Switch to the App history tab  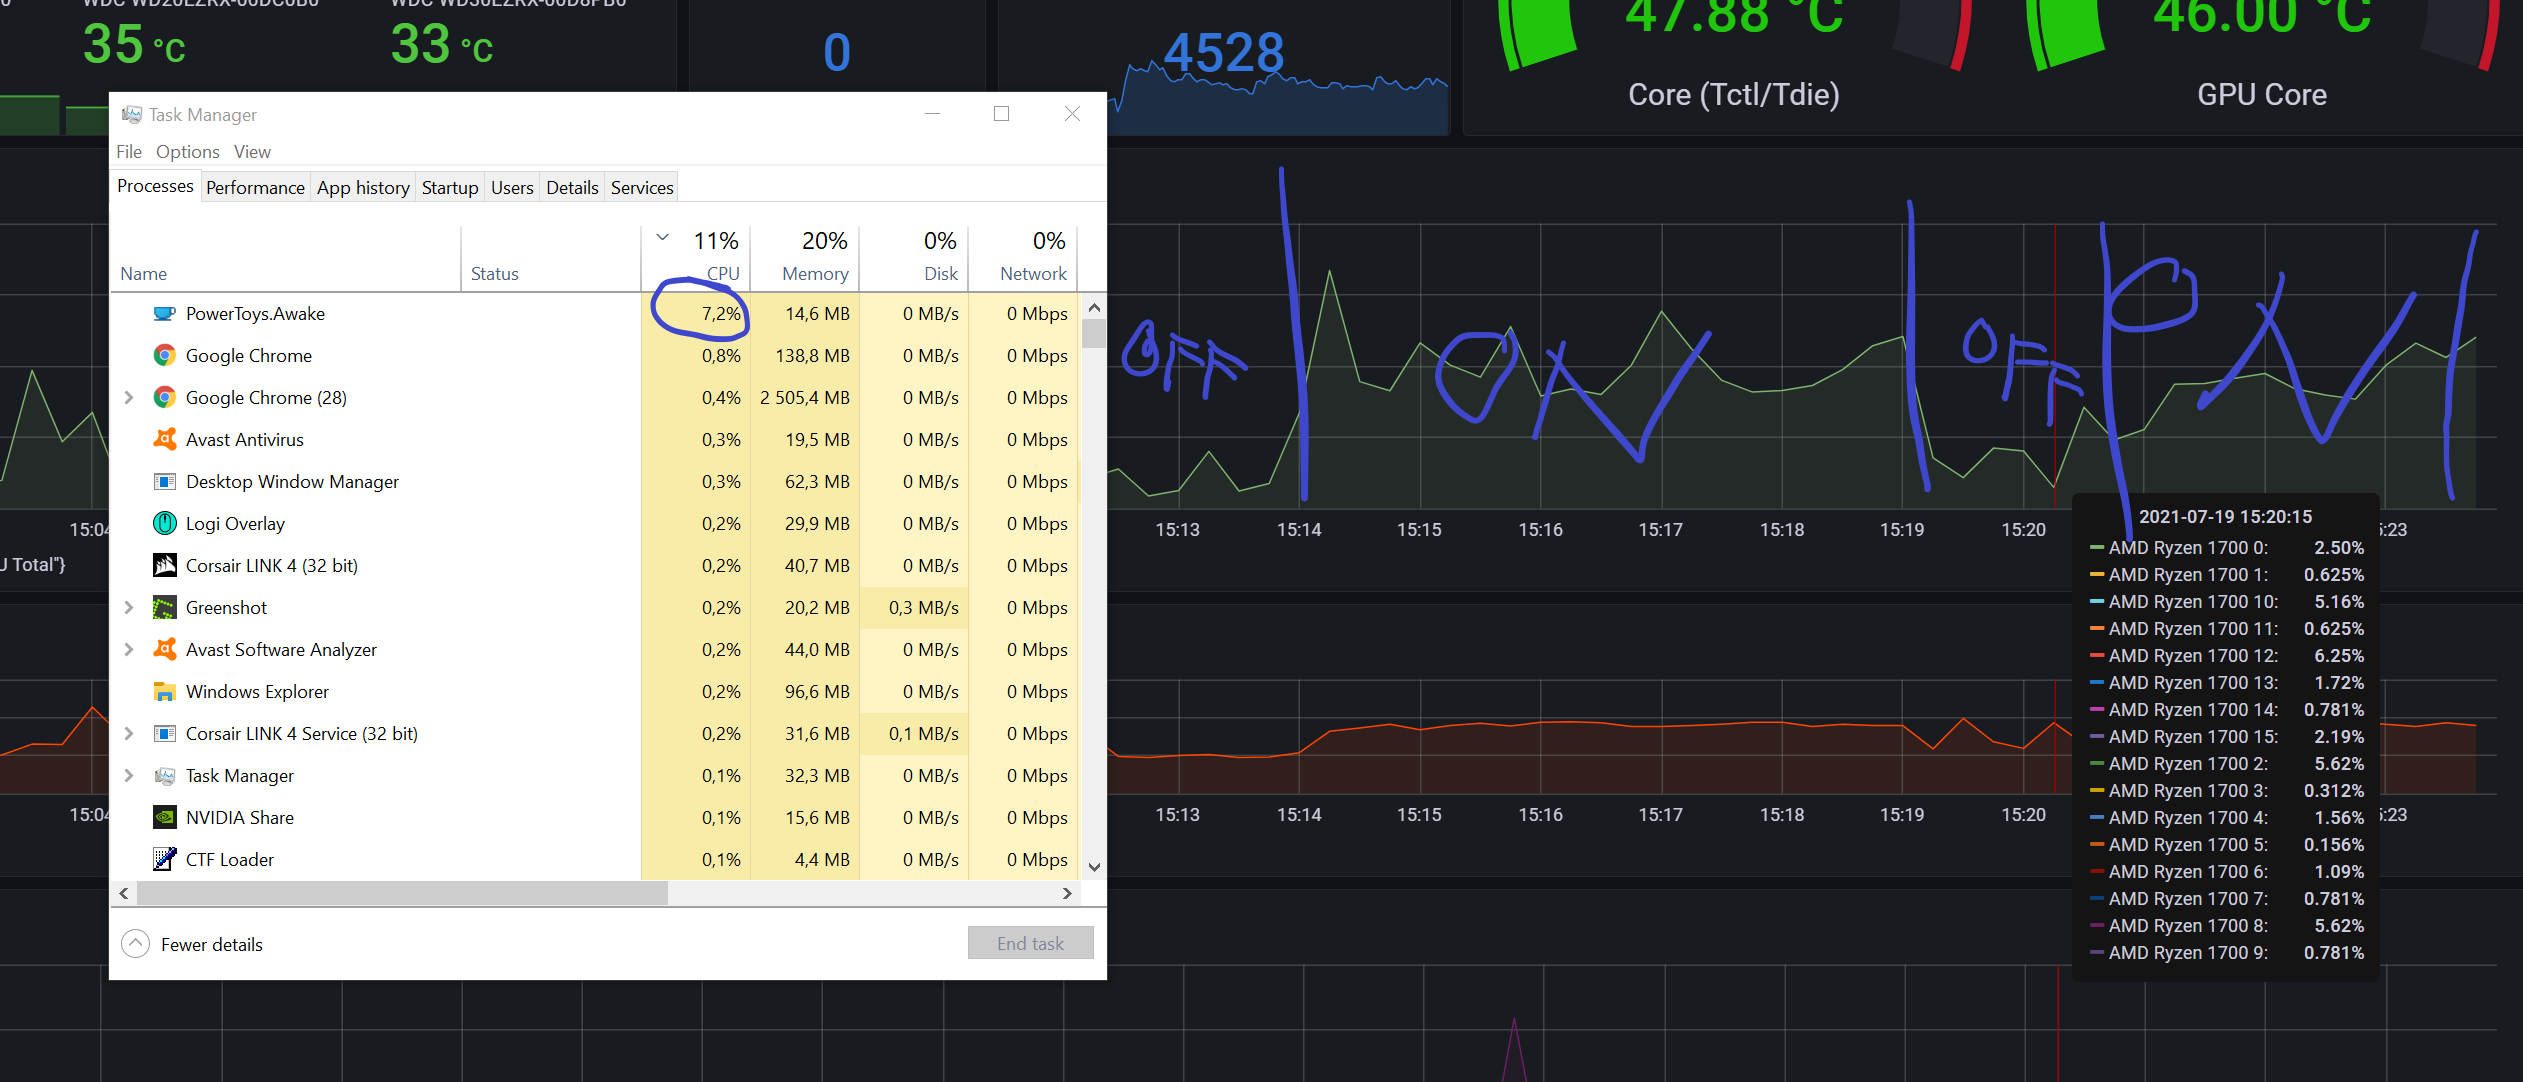coord(363,188)
